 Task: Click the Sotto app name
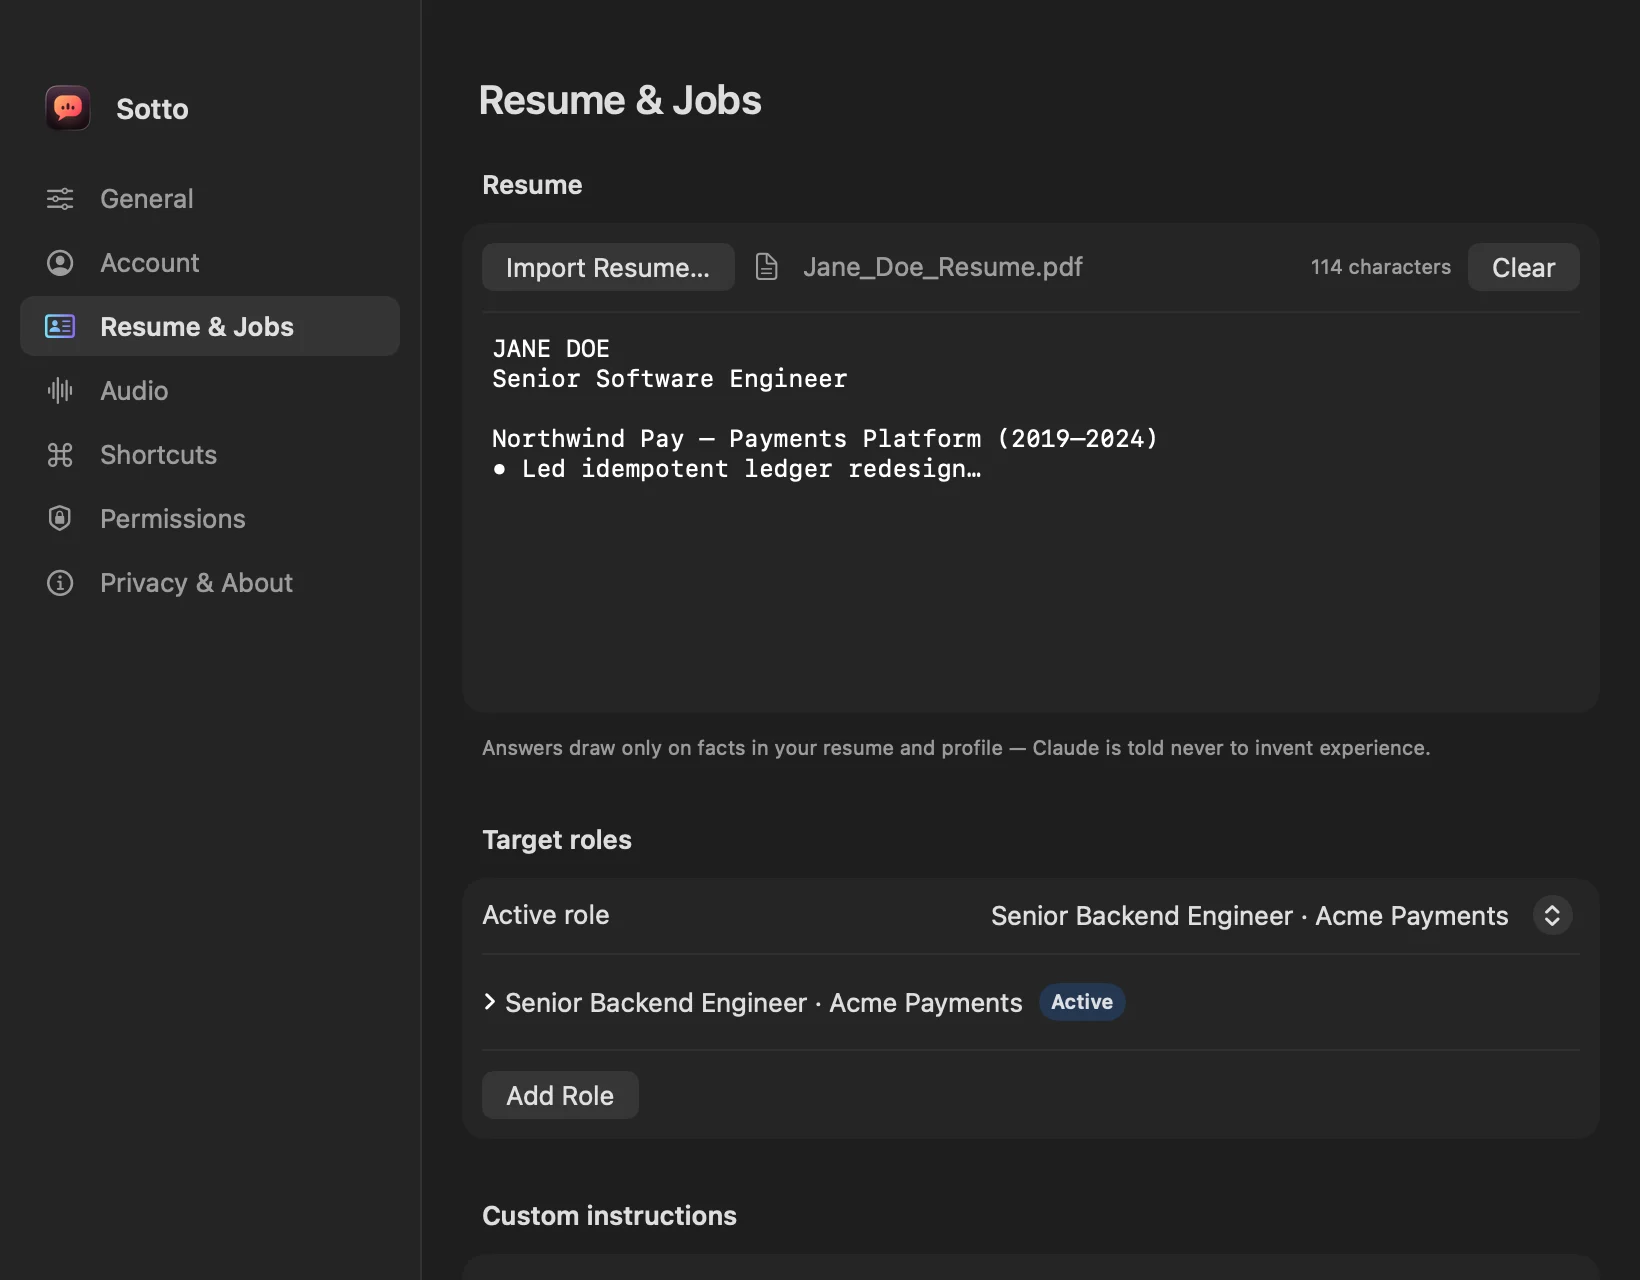click(x=152, y=109)
